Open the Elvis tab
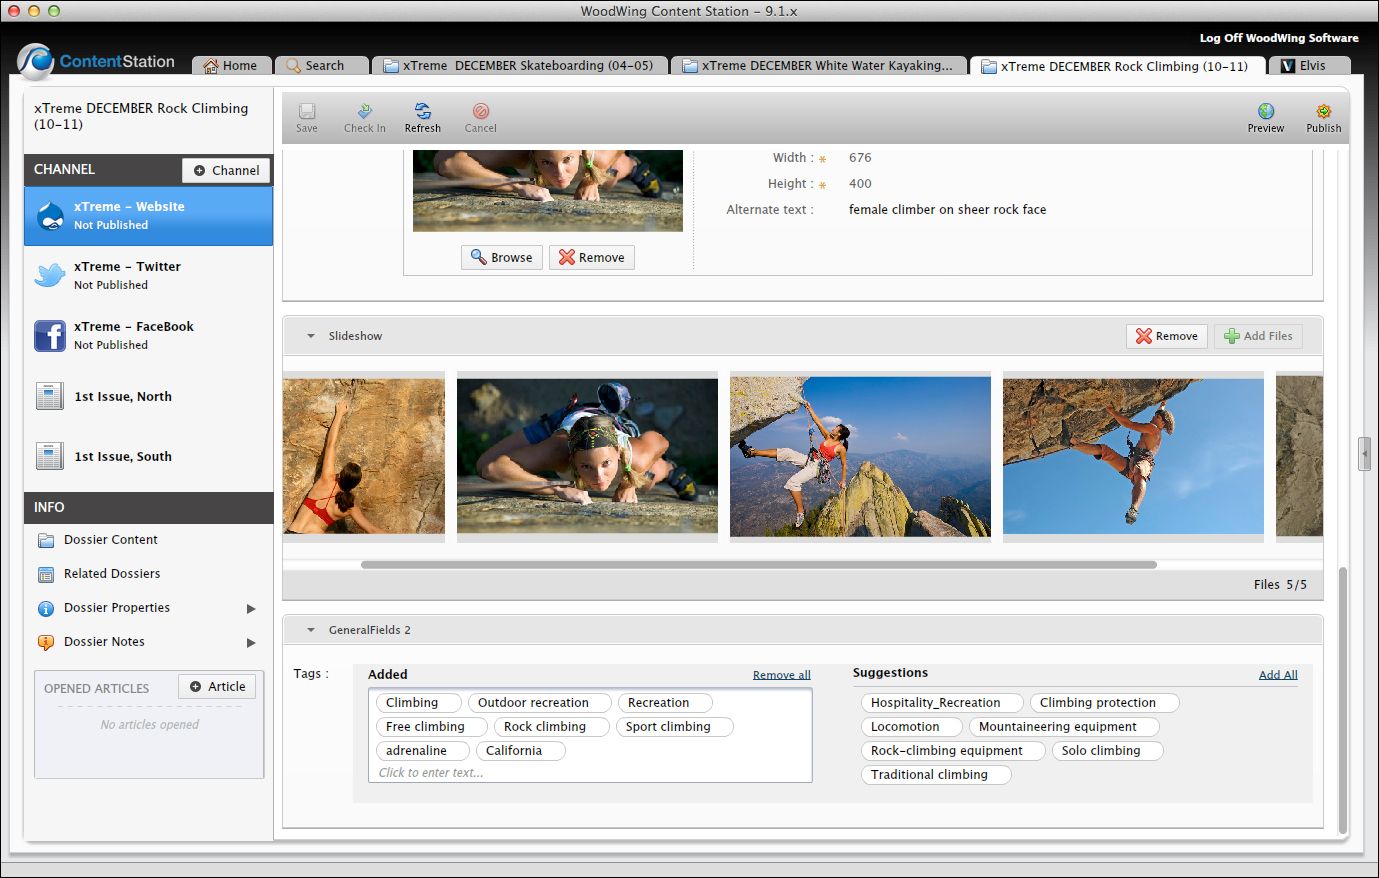 click(x=1310, y=65)
